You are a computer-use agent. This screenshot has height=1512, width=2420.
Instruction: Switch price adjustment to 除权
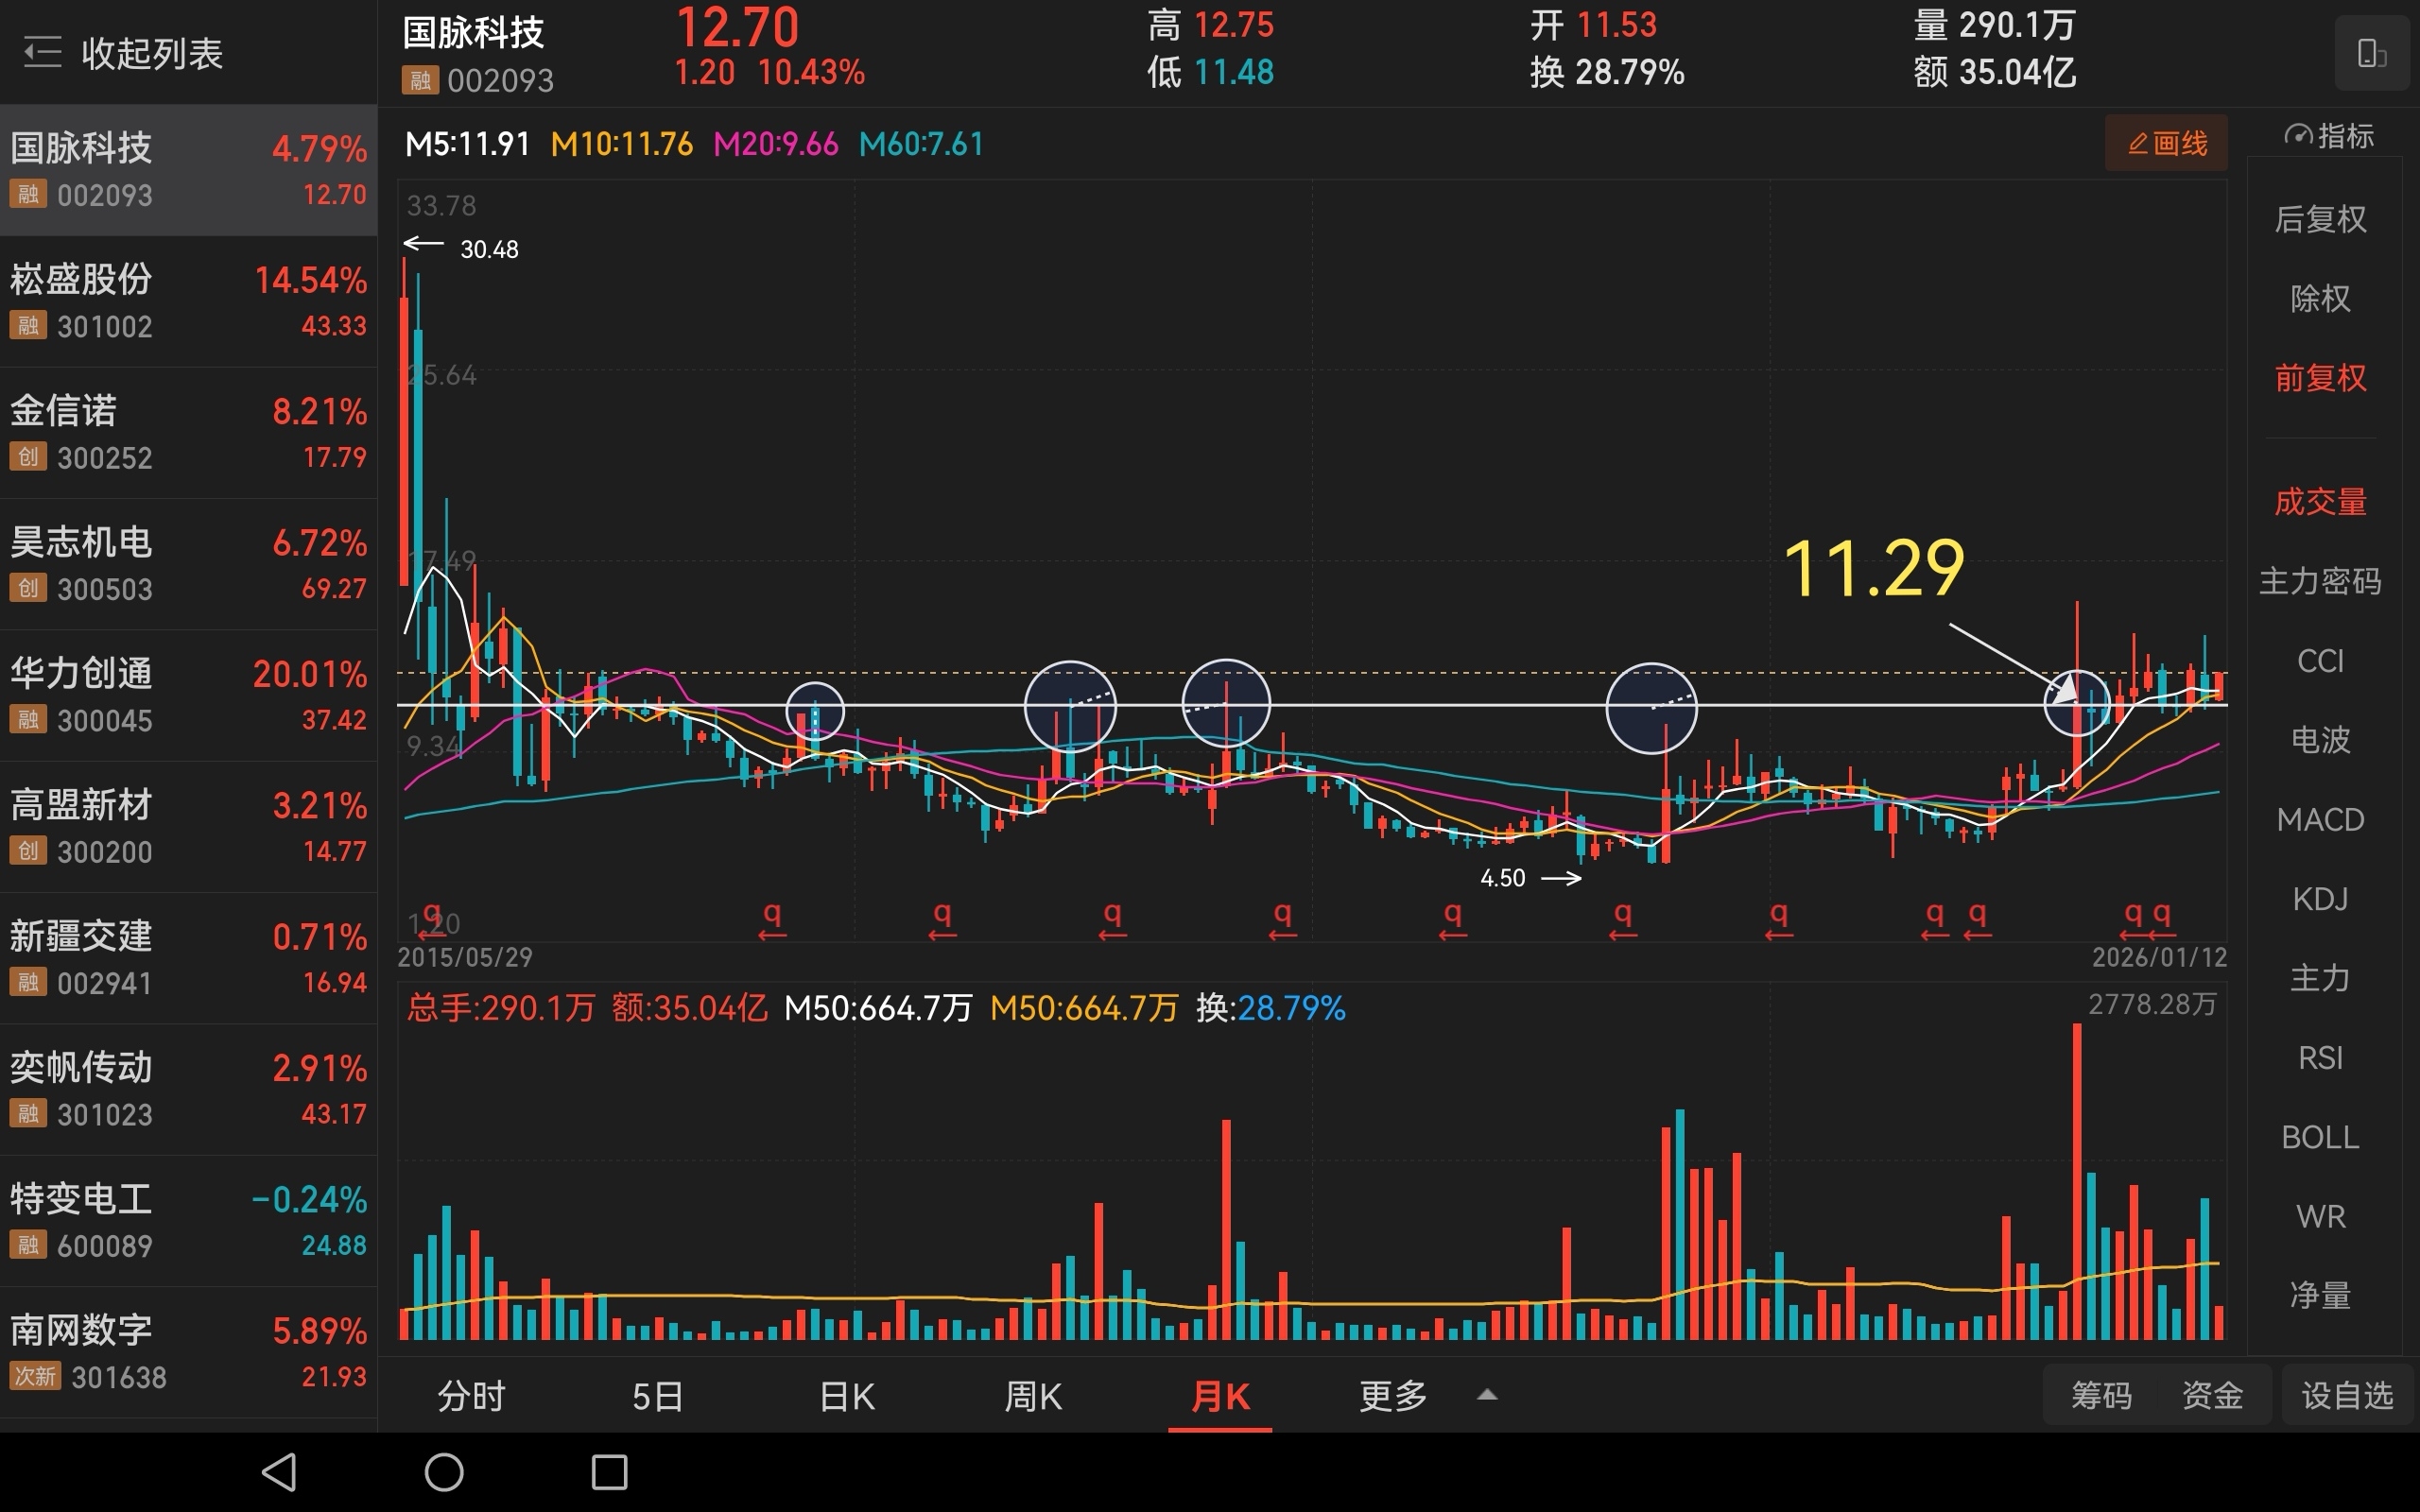point(2320,298)
